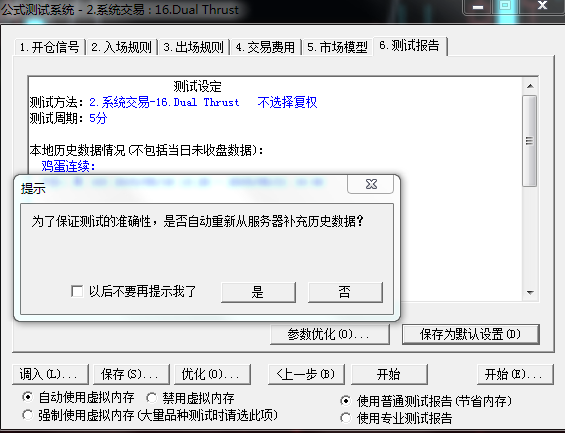Click the report scrollbar down arrow
The width and height of the screenshot is (565, 433).
[x=530, y=293]
